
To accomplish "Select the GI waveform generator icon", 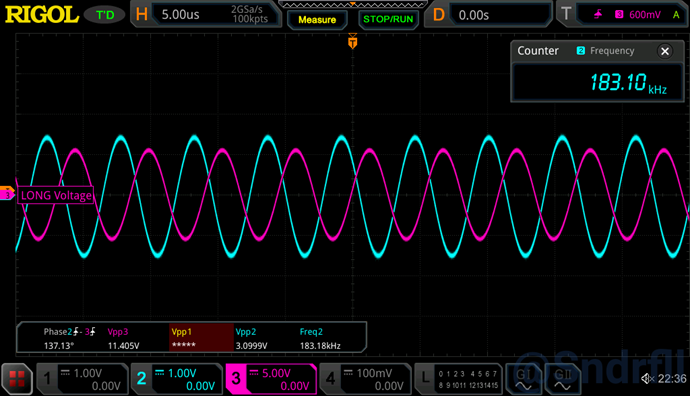I will pos(524,379).
